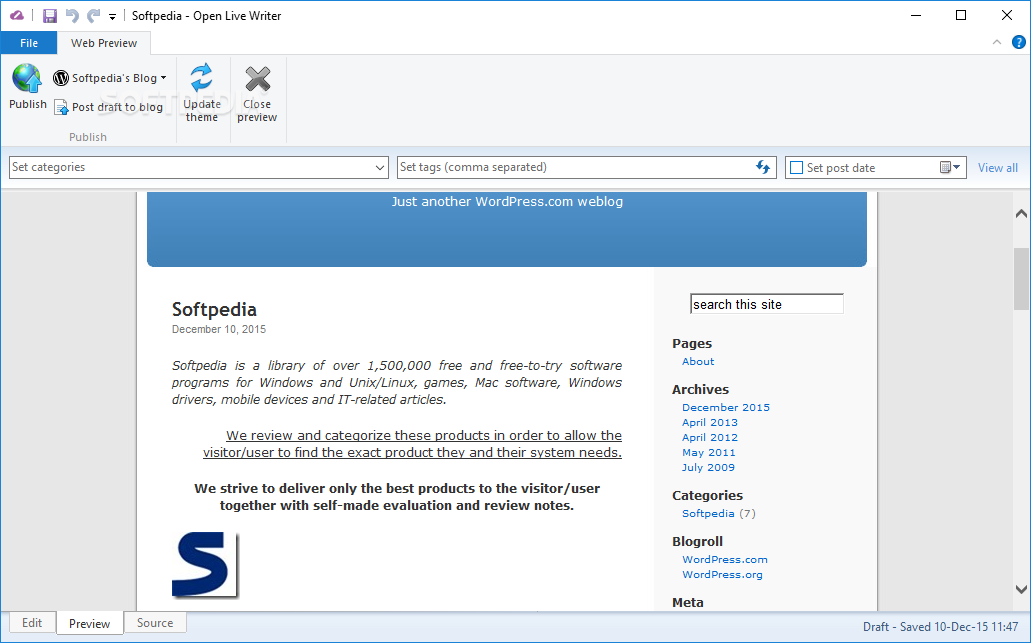Click the Undo arrow in quick access toolbar
The width and height of the screenshot is (1031, 643).
point(72,16)
